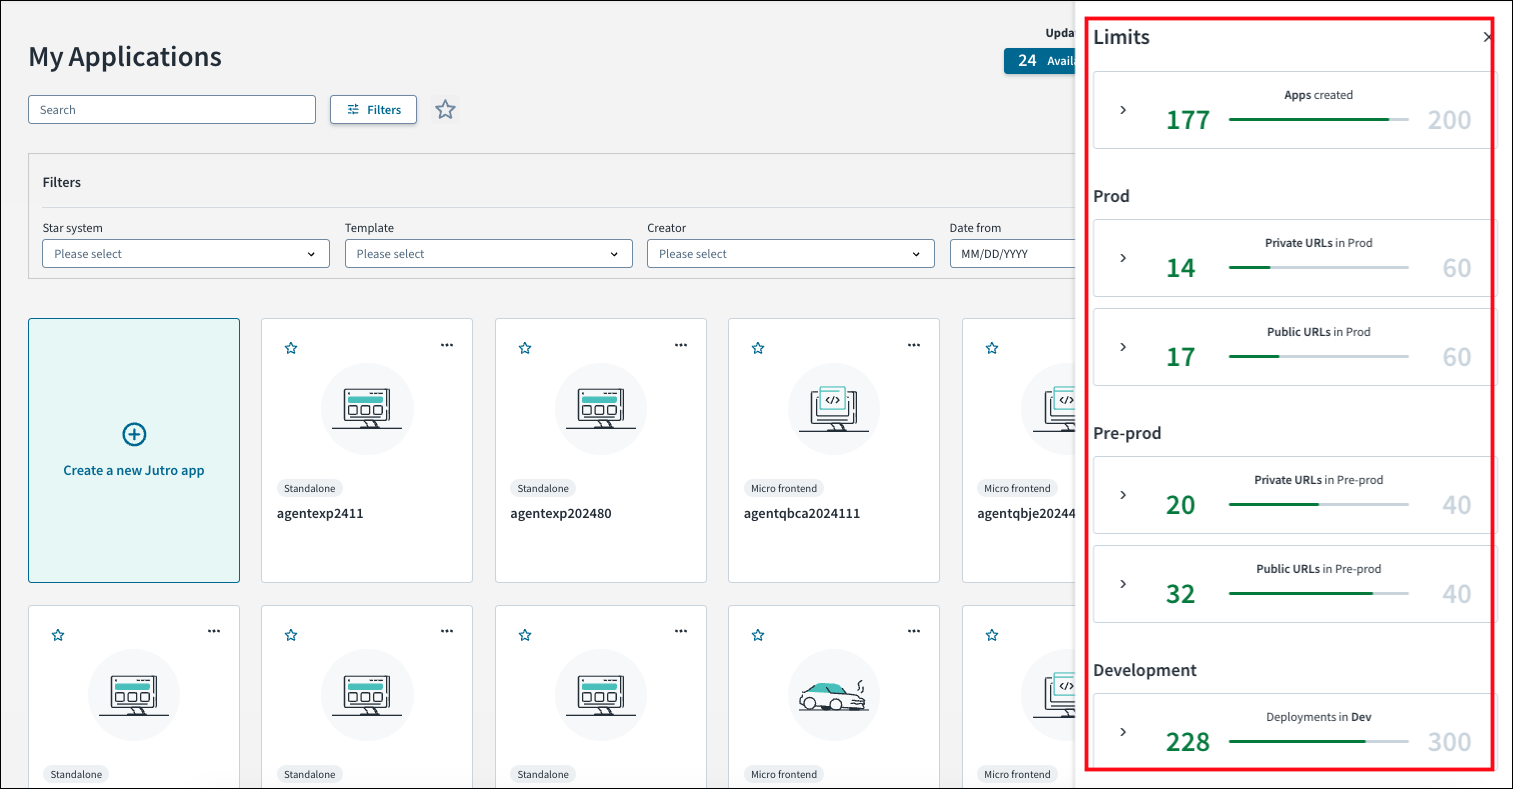Open the Template filter dropdown
This screenshot has width=1513, height=789.
(x=489, y=254)
